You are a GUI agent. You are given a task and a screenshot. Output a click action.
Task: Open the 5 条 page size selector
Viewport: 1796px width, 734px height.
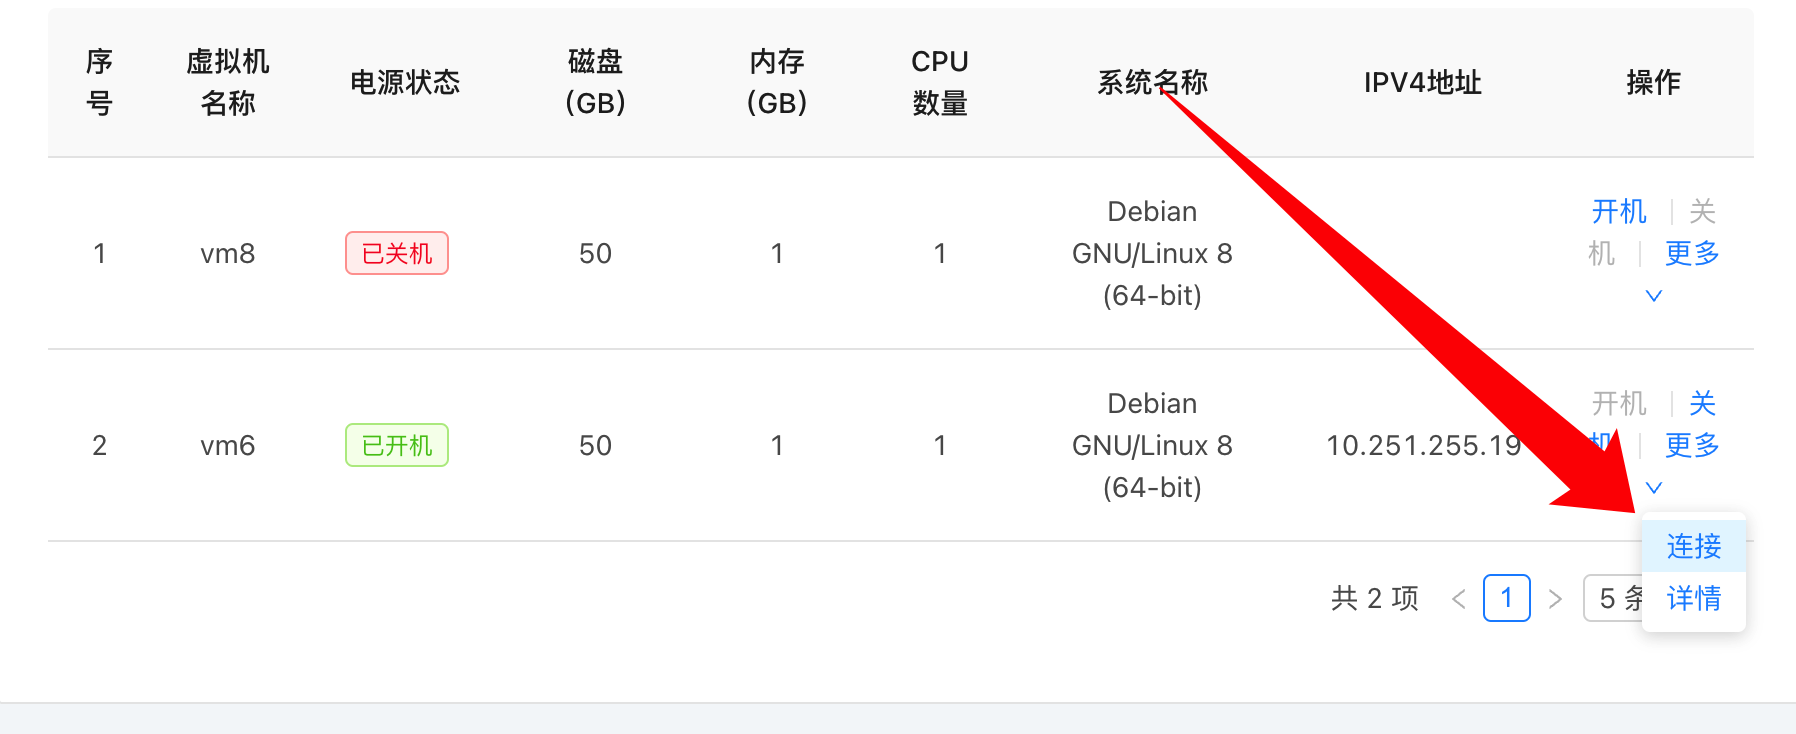click(1614, 599)
